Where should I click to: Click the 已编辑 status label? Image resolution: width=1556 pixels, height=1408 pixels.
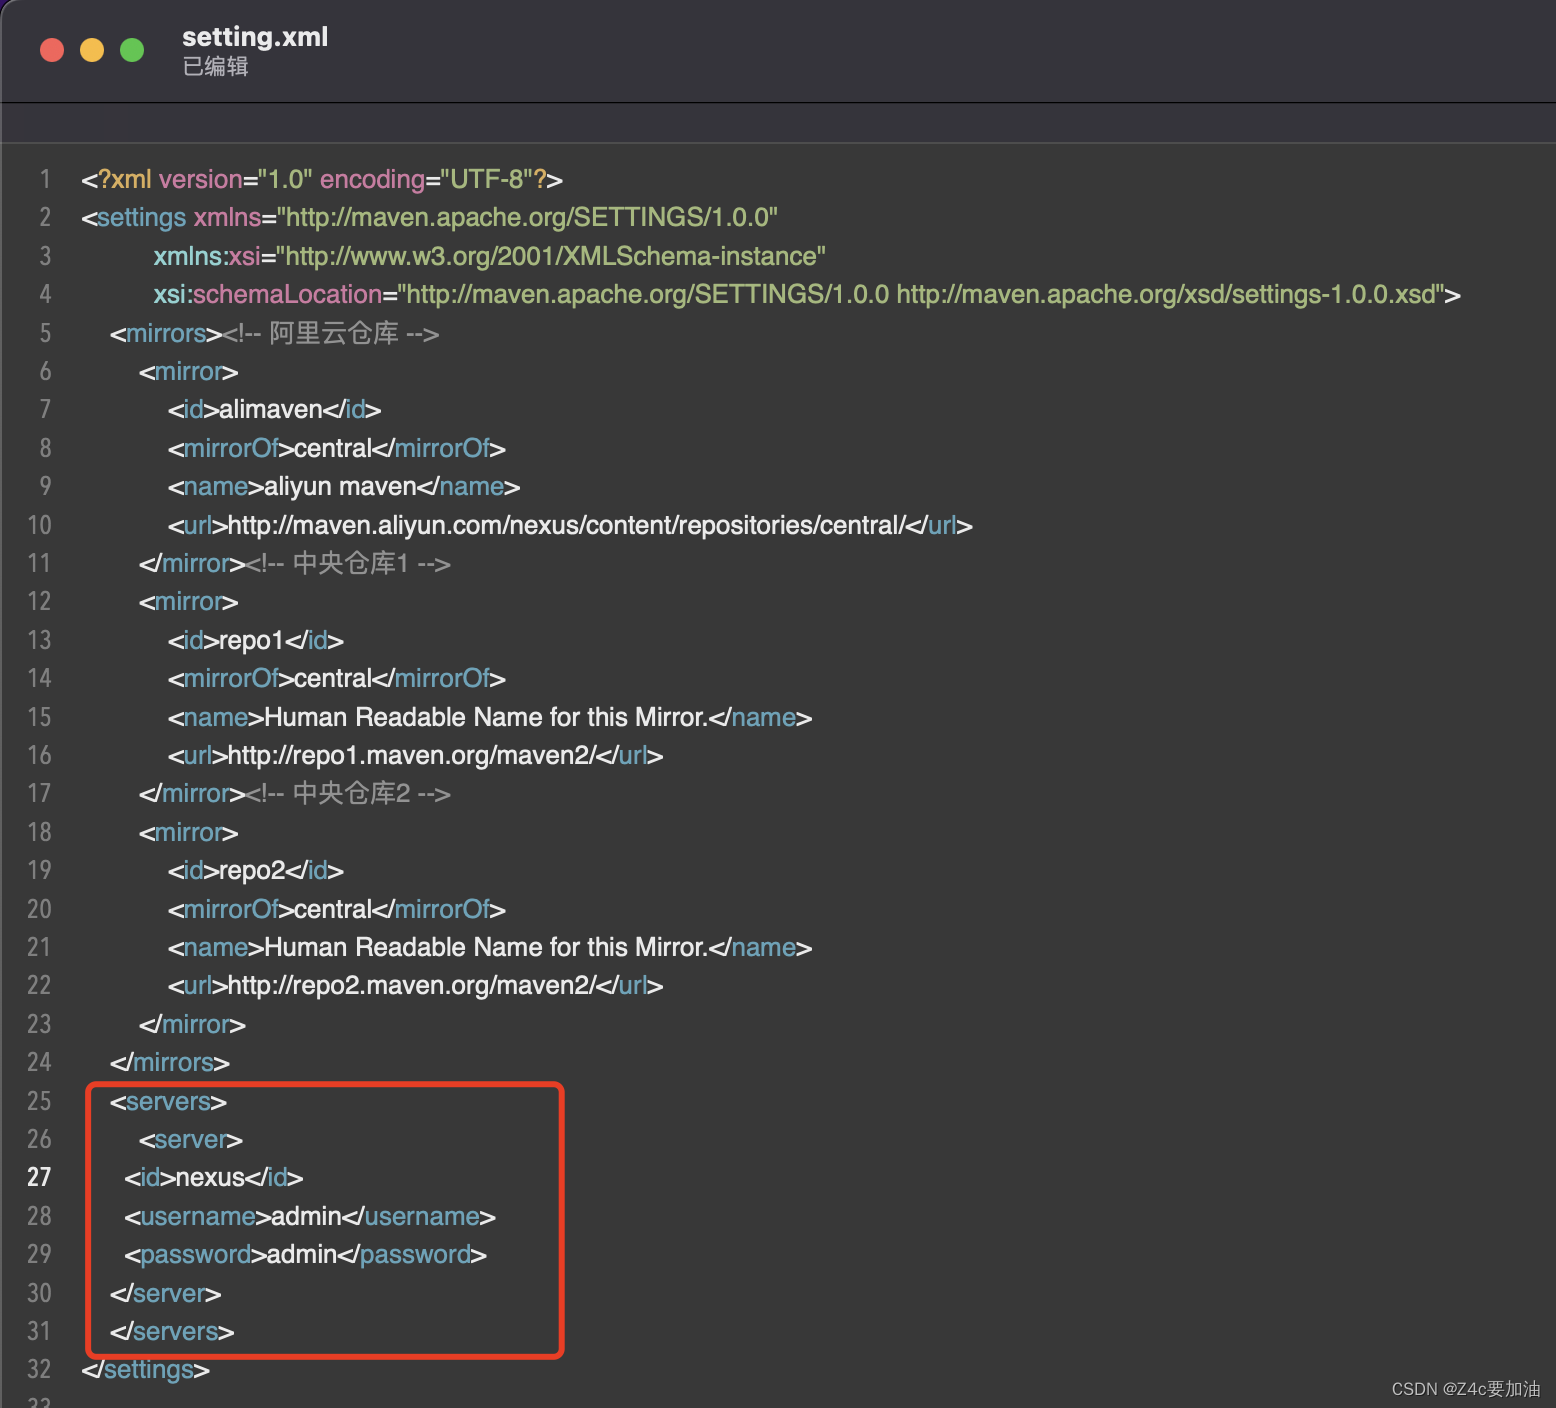click(215, 66)
